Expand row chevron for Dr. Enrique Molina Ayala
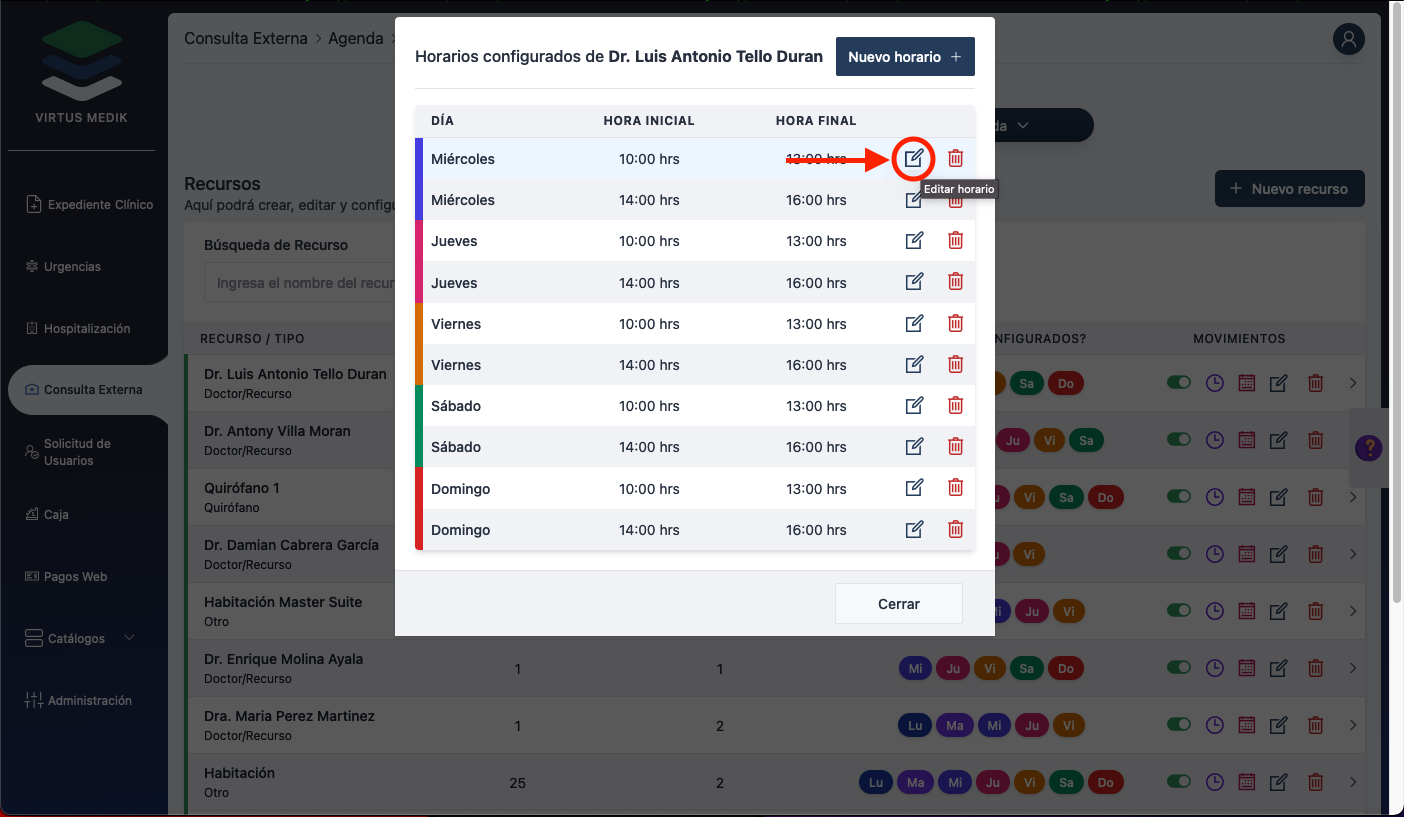The width and height of the screenshot is (1404, 817). click(1353, 668)
